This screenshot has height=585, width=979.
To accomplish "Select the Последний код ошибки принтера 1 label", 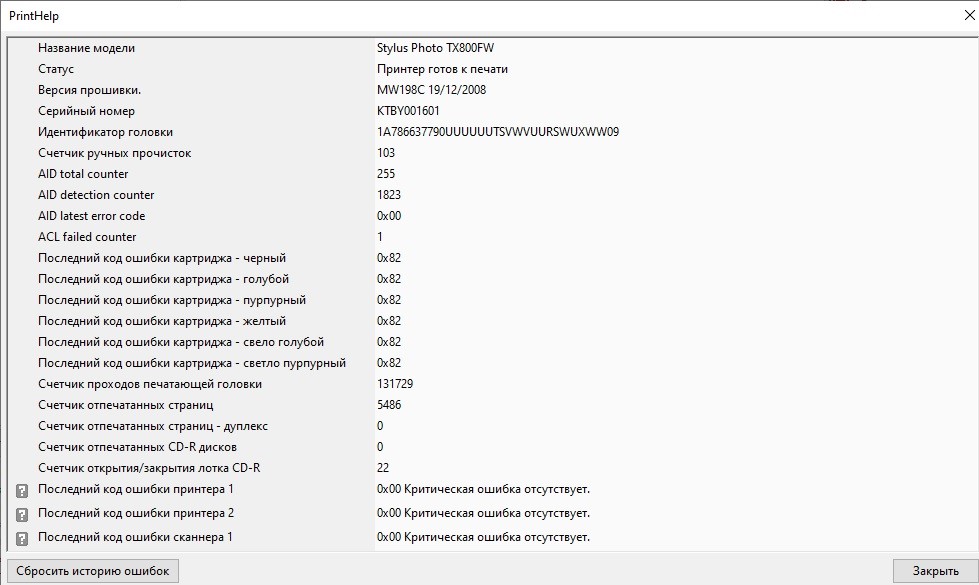I will click(x=135, y=489).
